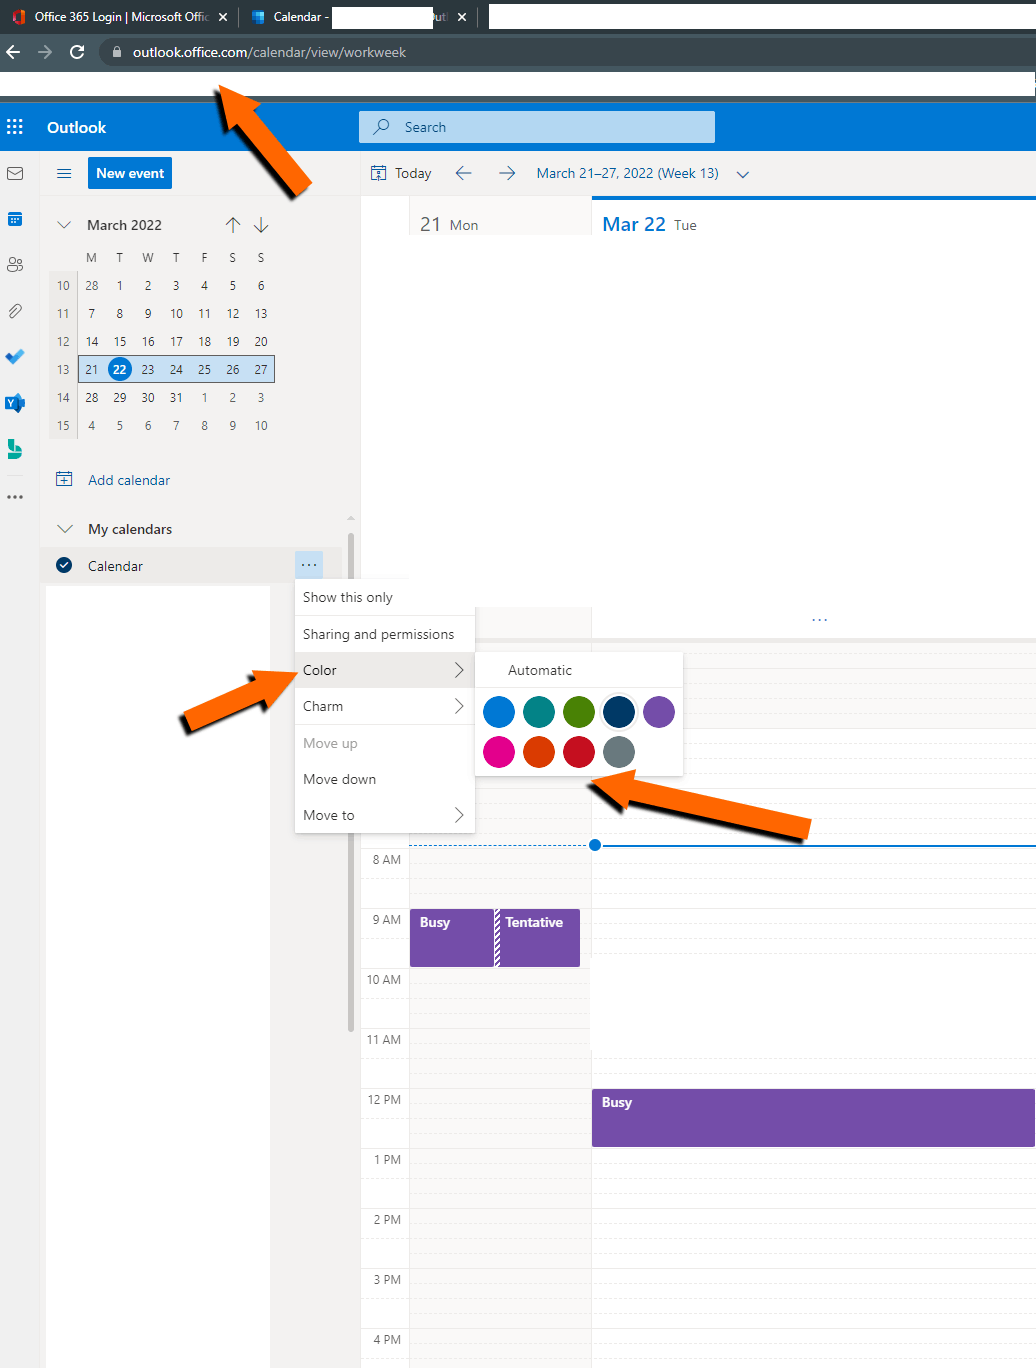
Task: Collapse the March 2022 mini calendar
Action: click(64, 225)
